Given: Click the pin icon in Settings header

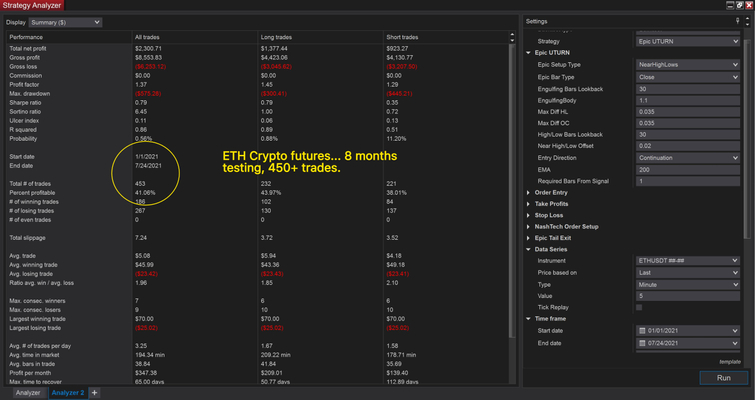Looking at the screenshot, I should 737,21.
